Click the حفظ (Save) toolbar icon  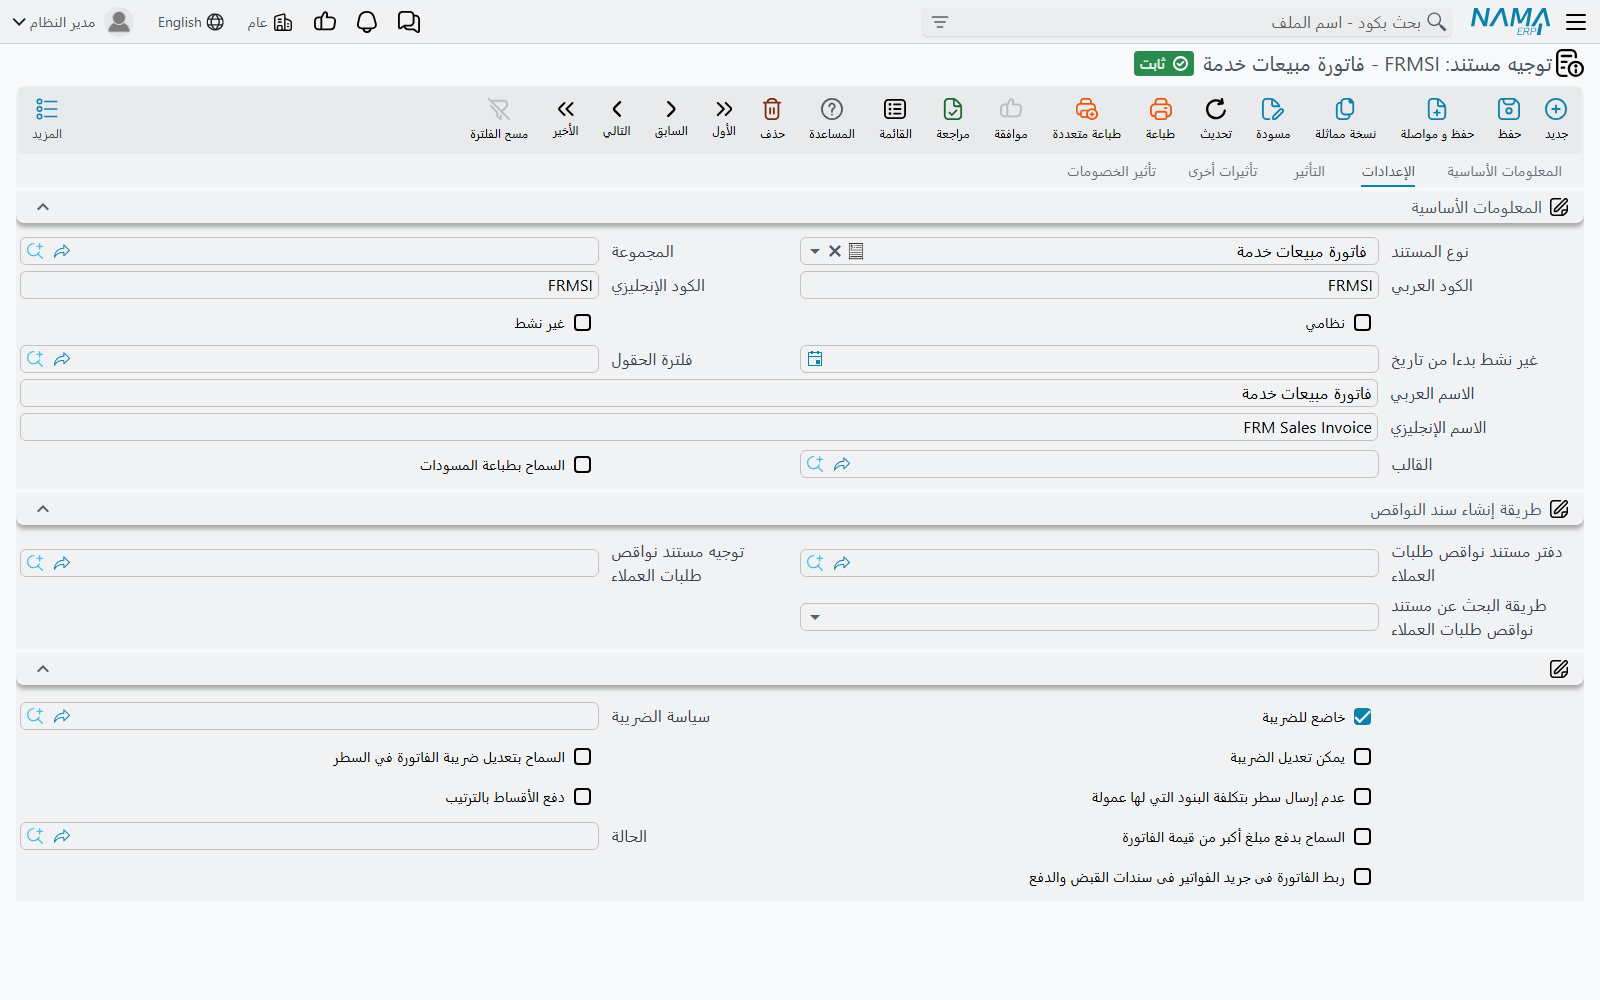(x=1509, y=109)
